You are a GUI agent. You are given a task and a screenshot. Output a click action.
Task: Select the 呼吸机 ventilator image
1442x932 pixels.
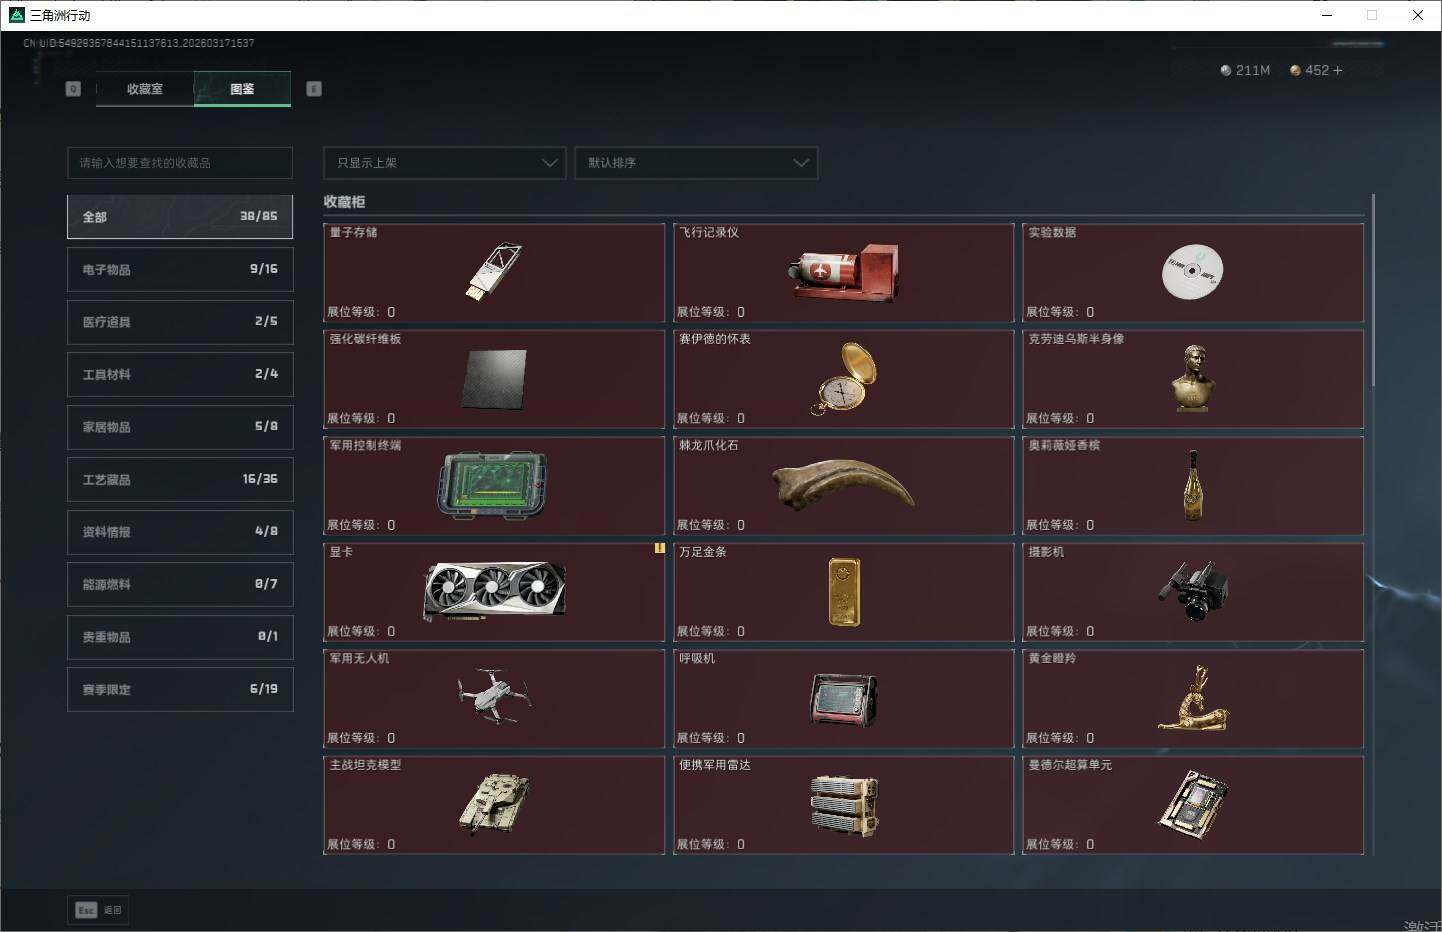pos(844,699)
